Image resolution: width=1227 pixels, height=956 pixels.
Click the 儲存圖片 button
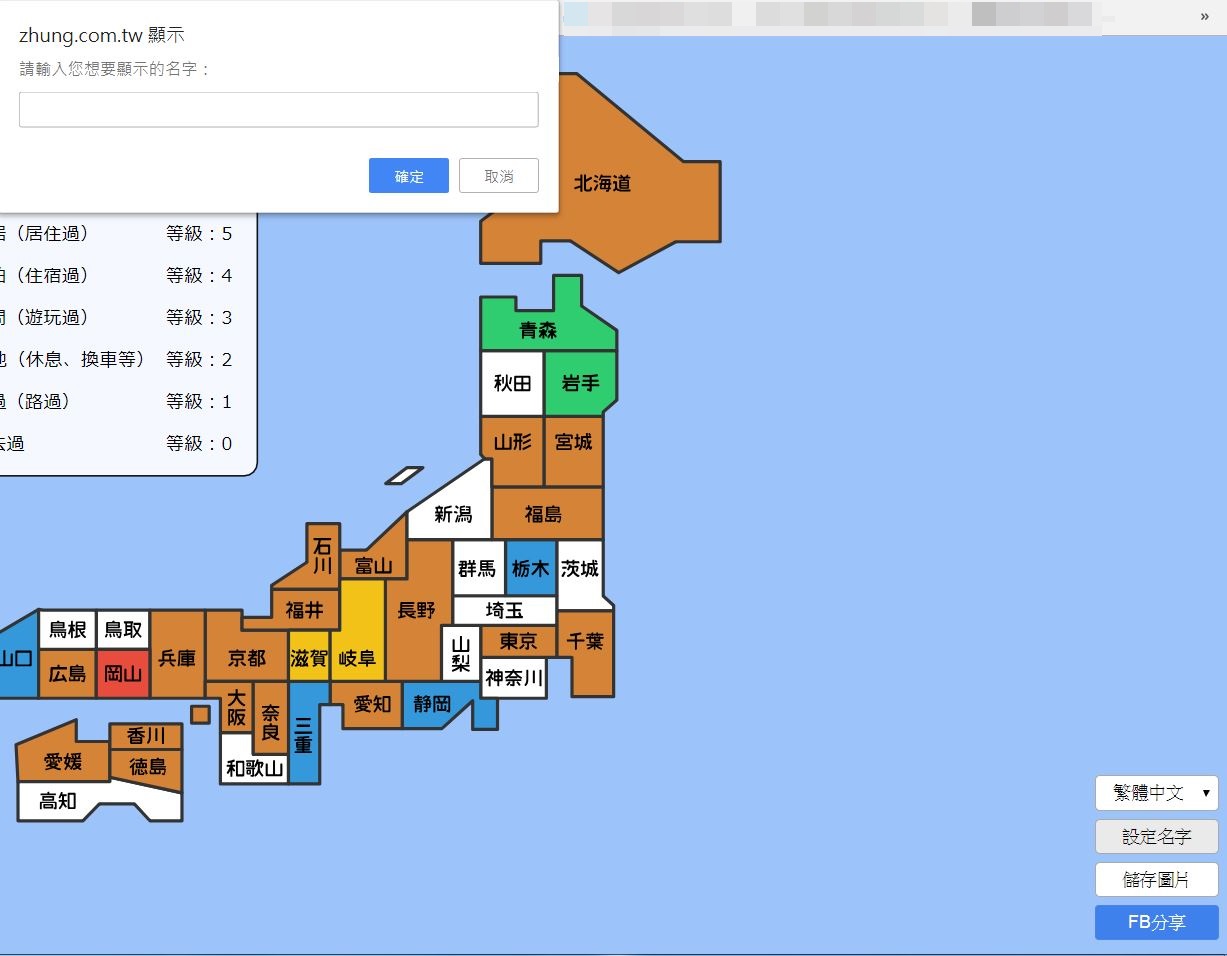pyautogui.click(x=1157, y=880)
